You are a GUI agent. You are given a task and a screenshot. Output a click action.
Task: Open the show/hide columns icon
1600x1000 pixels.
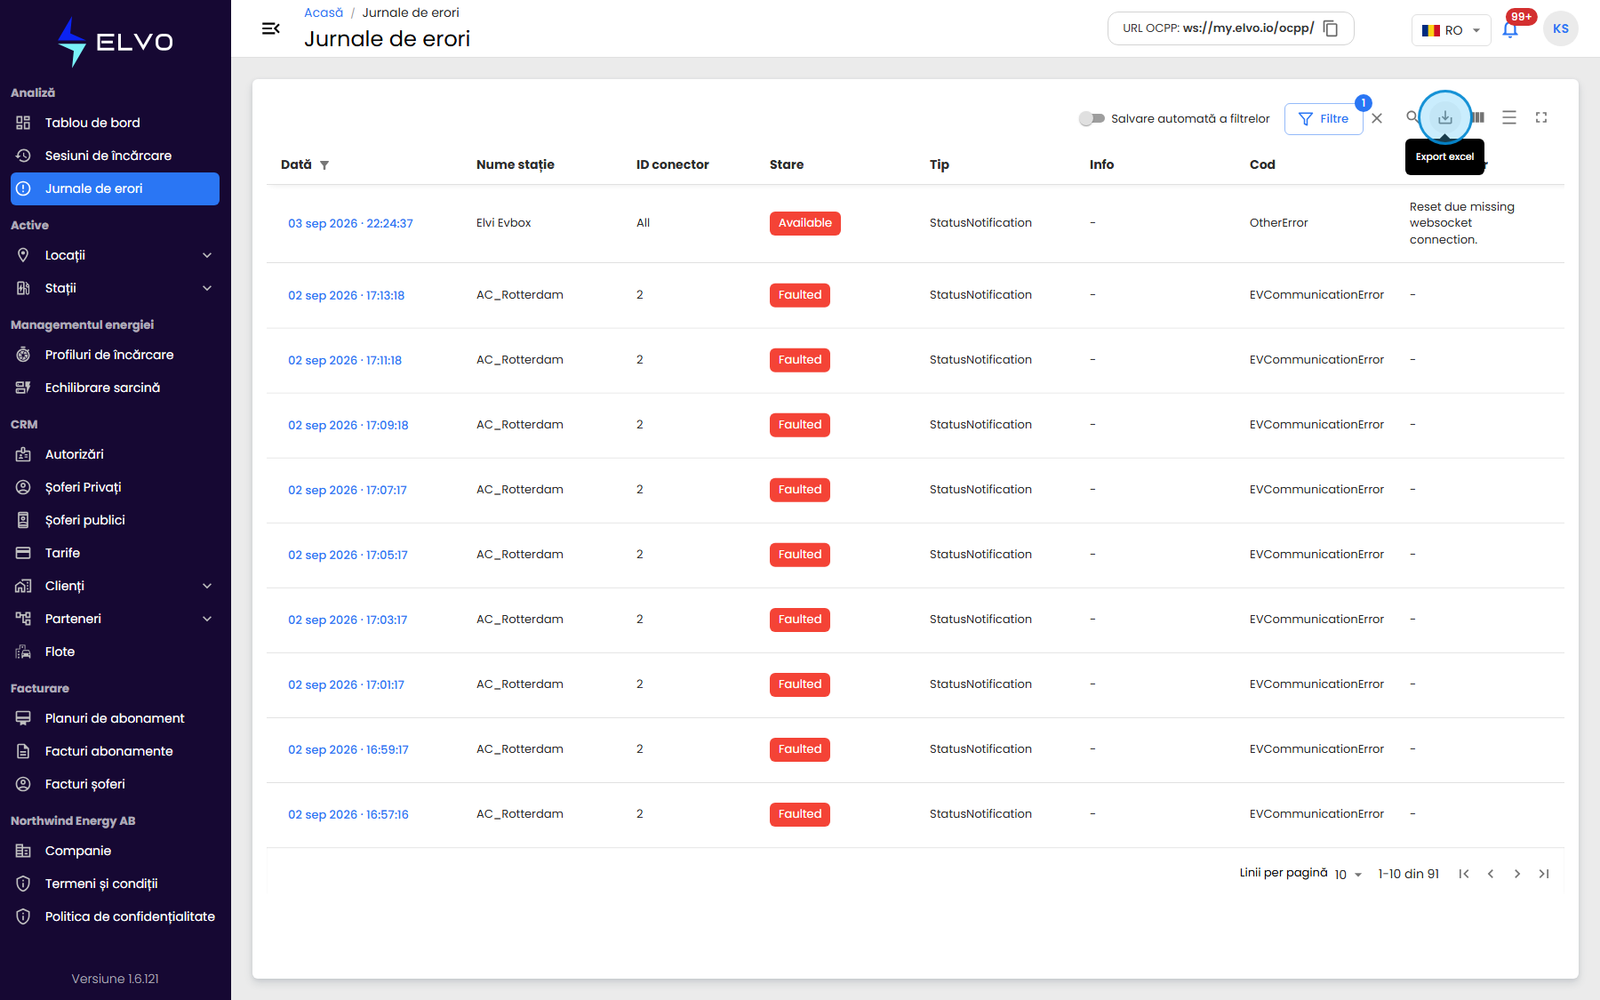coord(1478,118)
